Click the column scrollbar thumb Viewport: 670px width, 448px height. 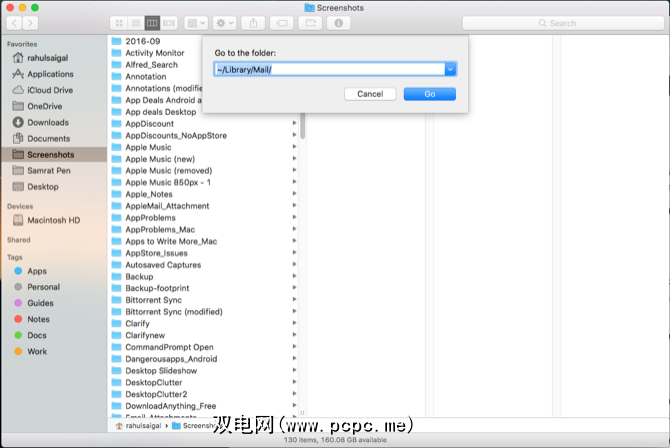(303, 126)
